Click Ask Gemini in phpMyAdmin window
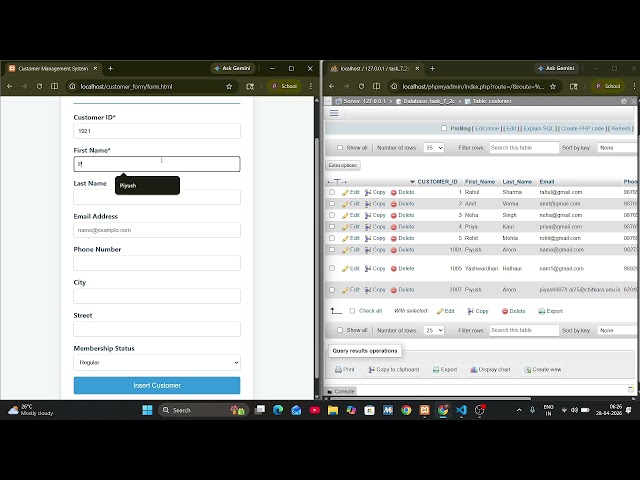640x480 pixels. pos(556,68)
